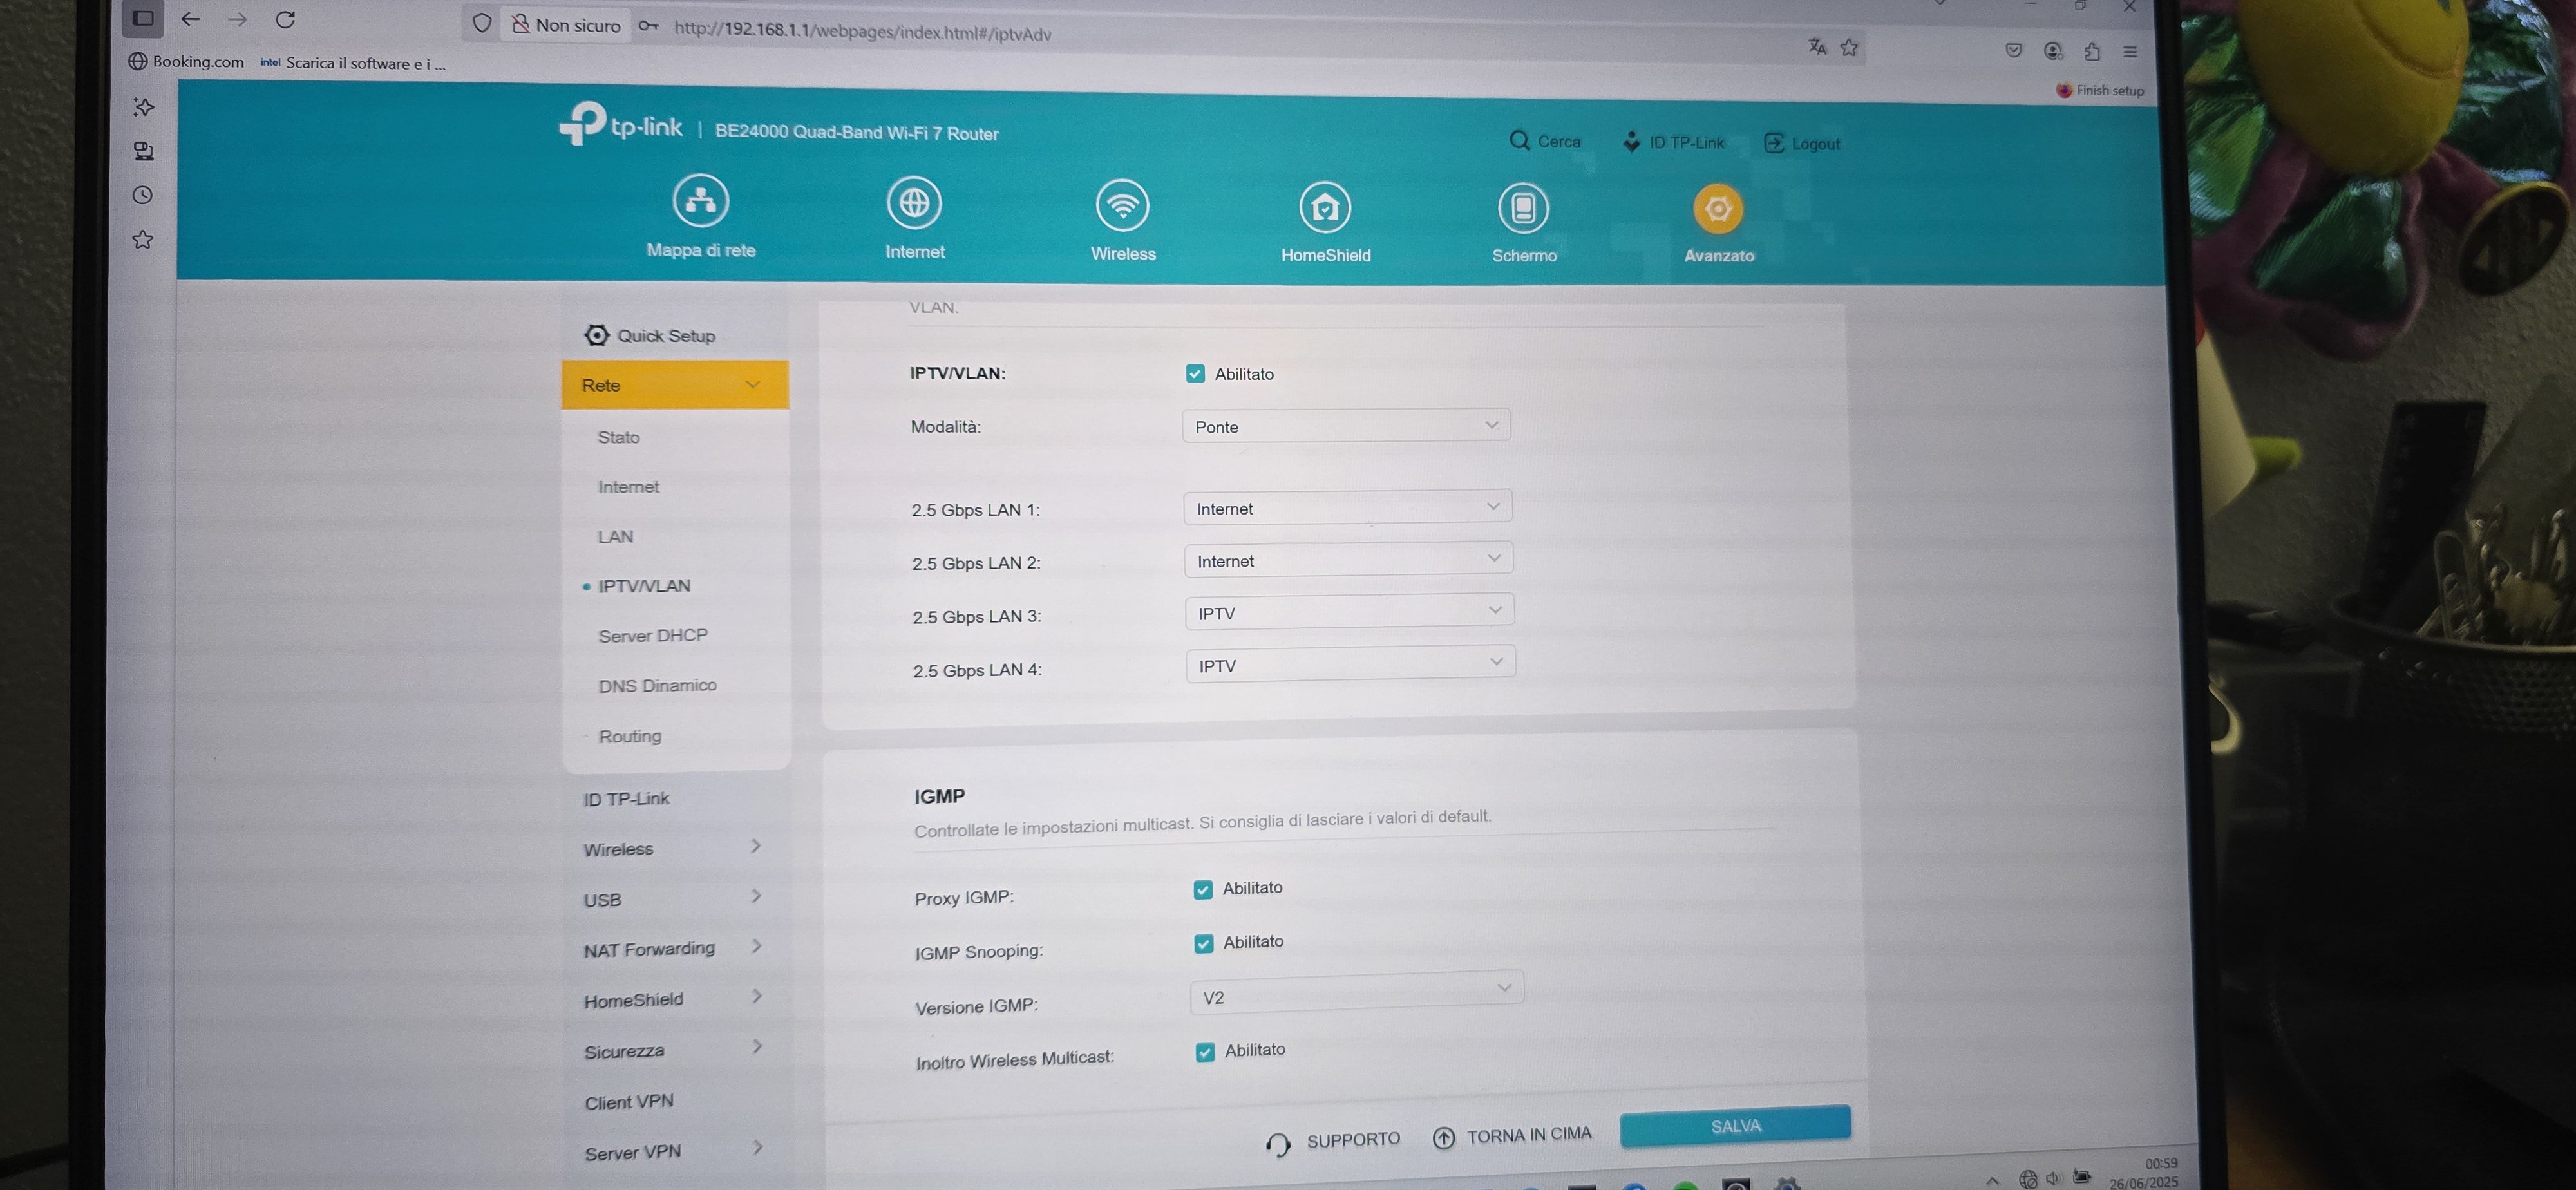
Task: Open the Mappa di rete icon
Action: pos(700,201)
